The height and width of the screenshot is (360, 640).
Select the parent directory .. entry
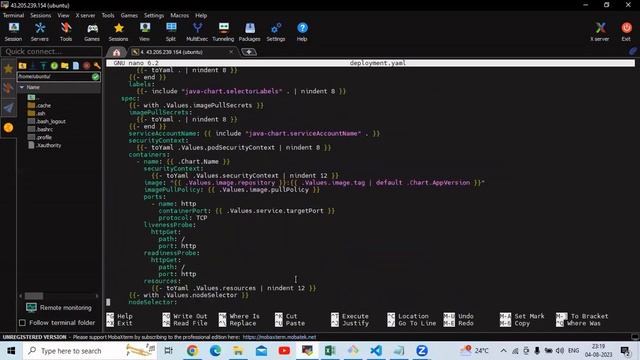point(34,97)
